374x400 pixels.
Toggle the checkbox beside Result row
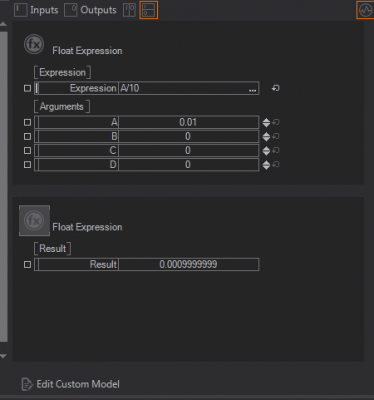(x=27, y=264)
